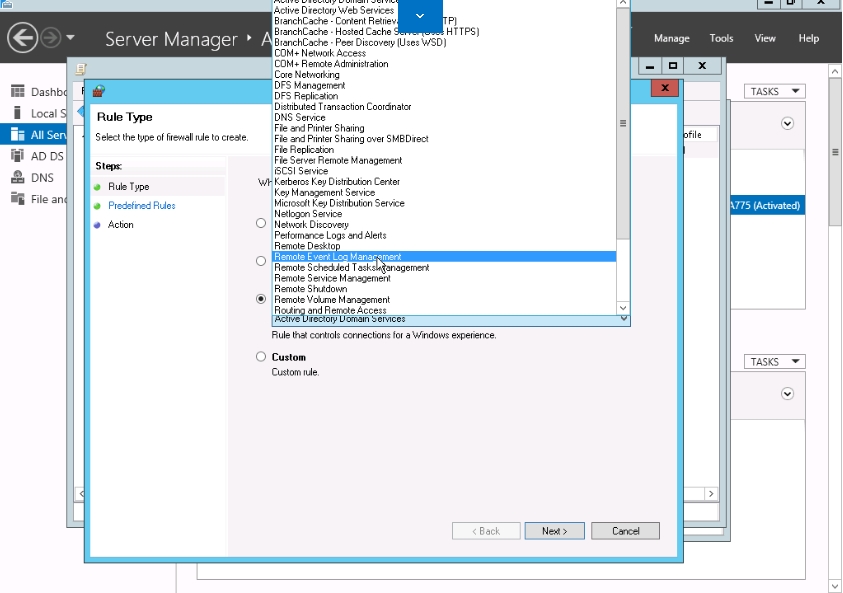843x593 pixels.
Task: Click the Server Manager forward arrow
Action: click(x=51, y=38)
